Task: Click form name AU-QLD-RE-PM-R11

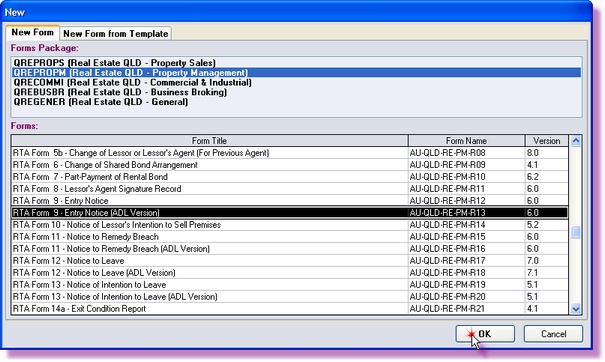Action: (x=447, y=189)
